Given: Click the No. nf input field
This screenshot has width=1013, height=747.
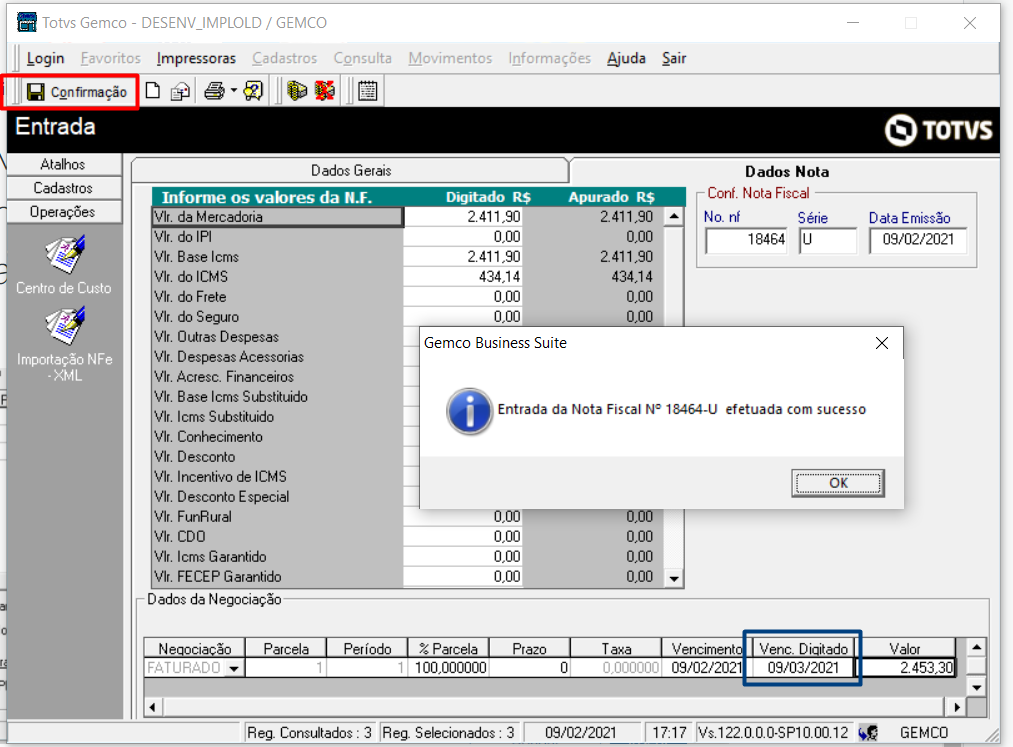Looking at the screenshot, I should pyautogui.click(x=747, y=240).
